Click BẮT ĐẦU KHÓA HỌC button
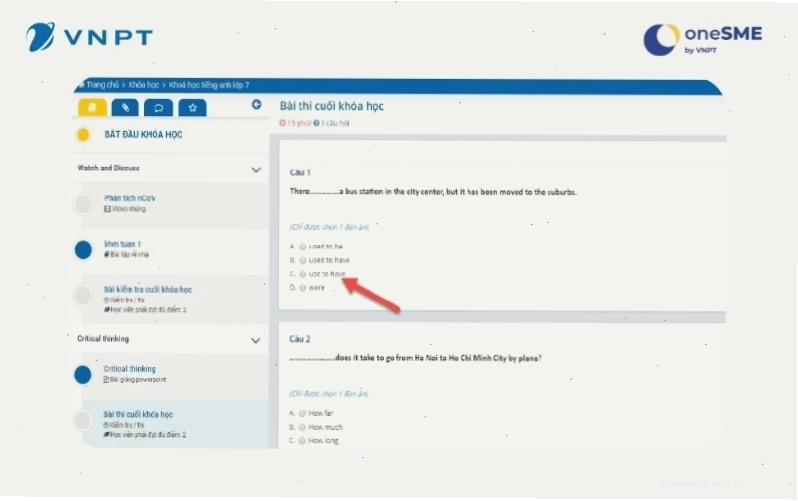This screenshot has width=798, height=501. pyautogui.click(x=143, y=134)
